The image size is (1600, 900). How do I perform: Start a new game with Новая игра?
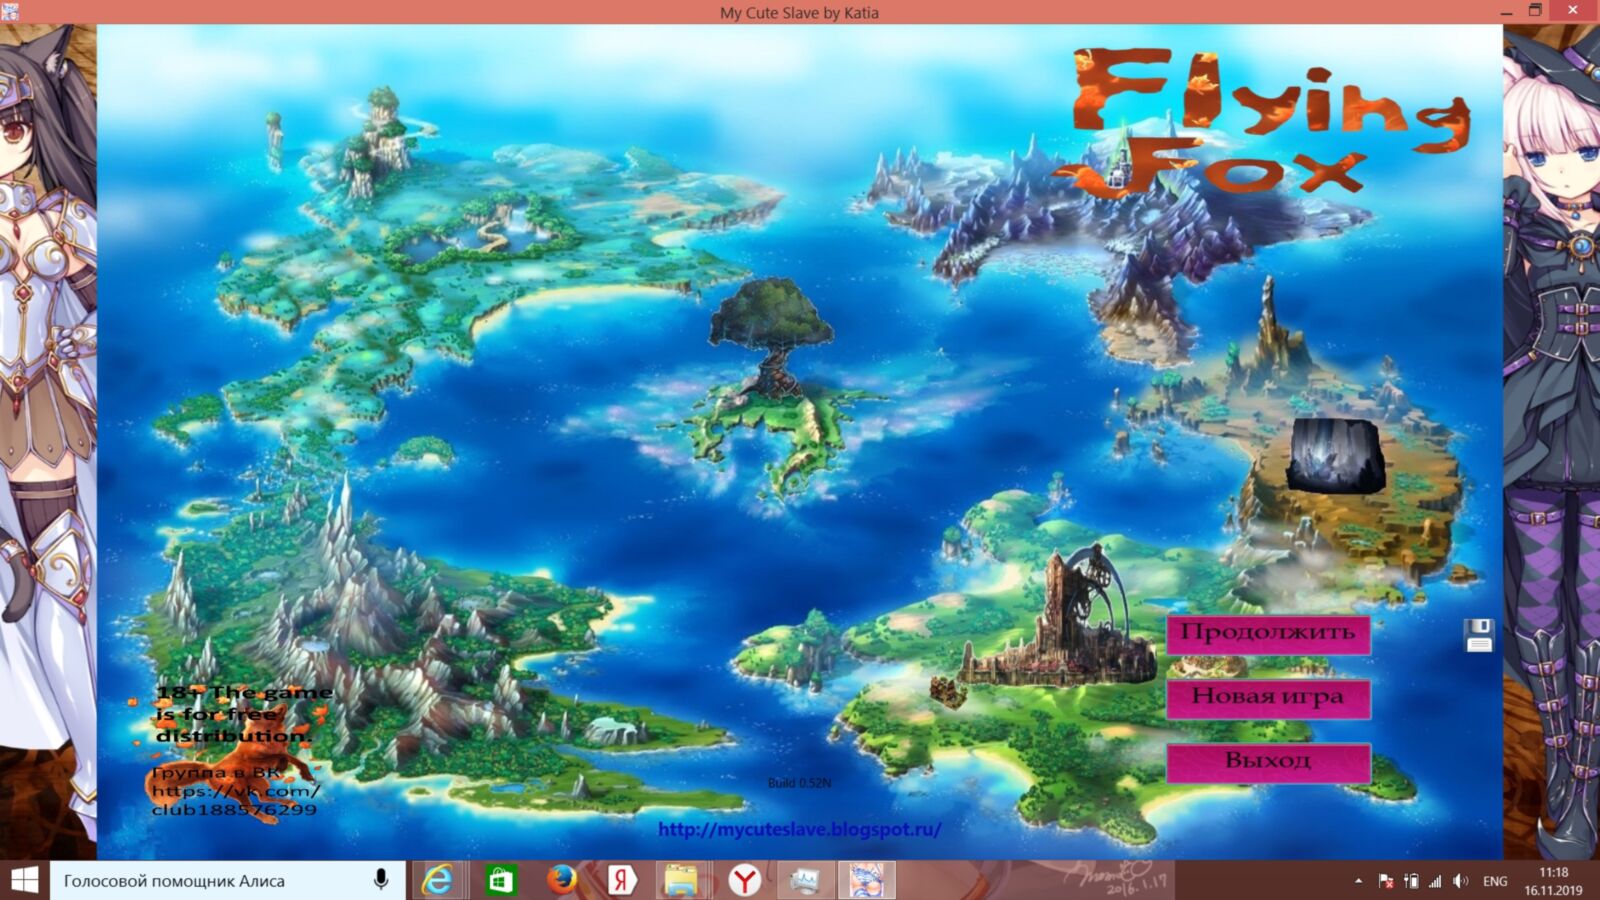(x=1267, y=698)
